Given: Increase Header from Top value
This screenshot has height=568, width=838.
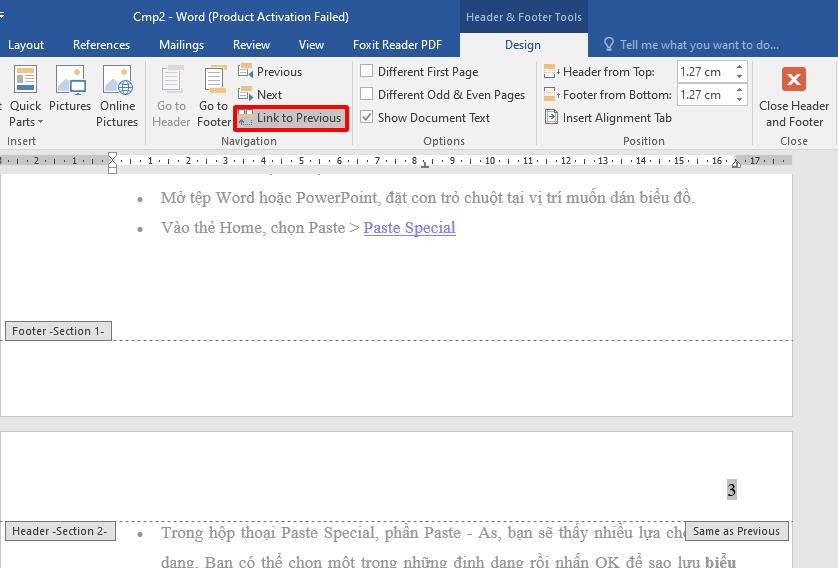Looking at the screenshot, I should pyautogui.click(x=740, y=67).
